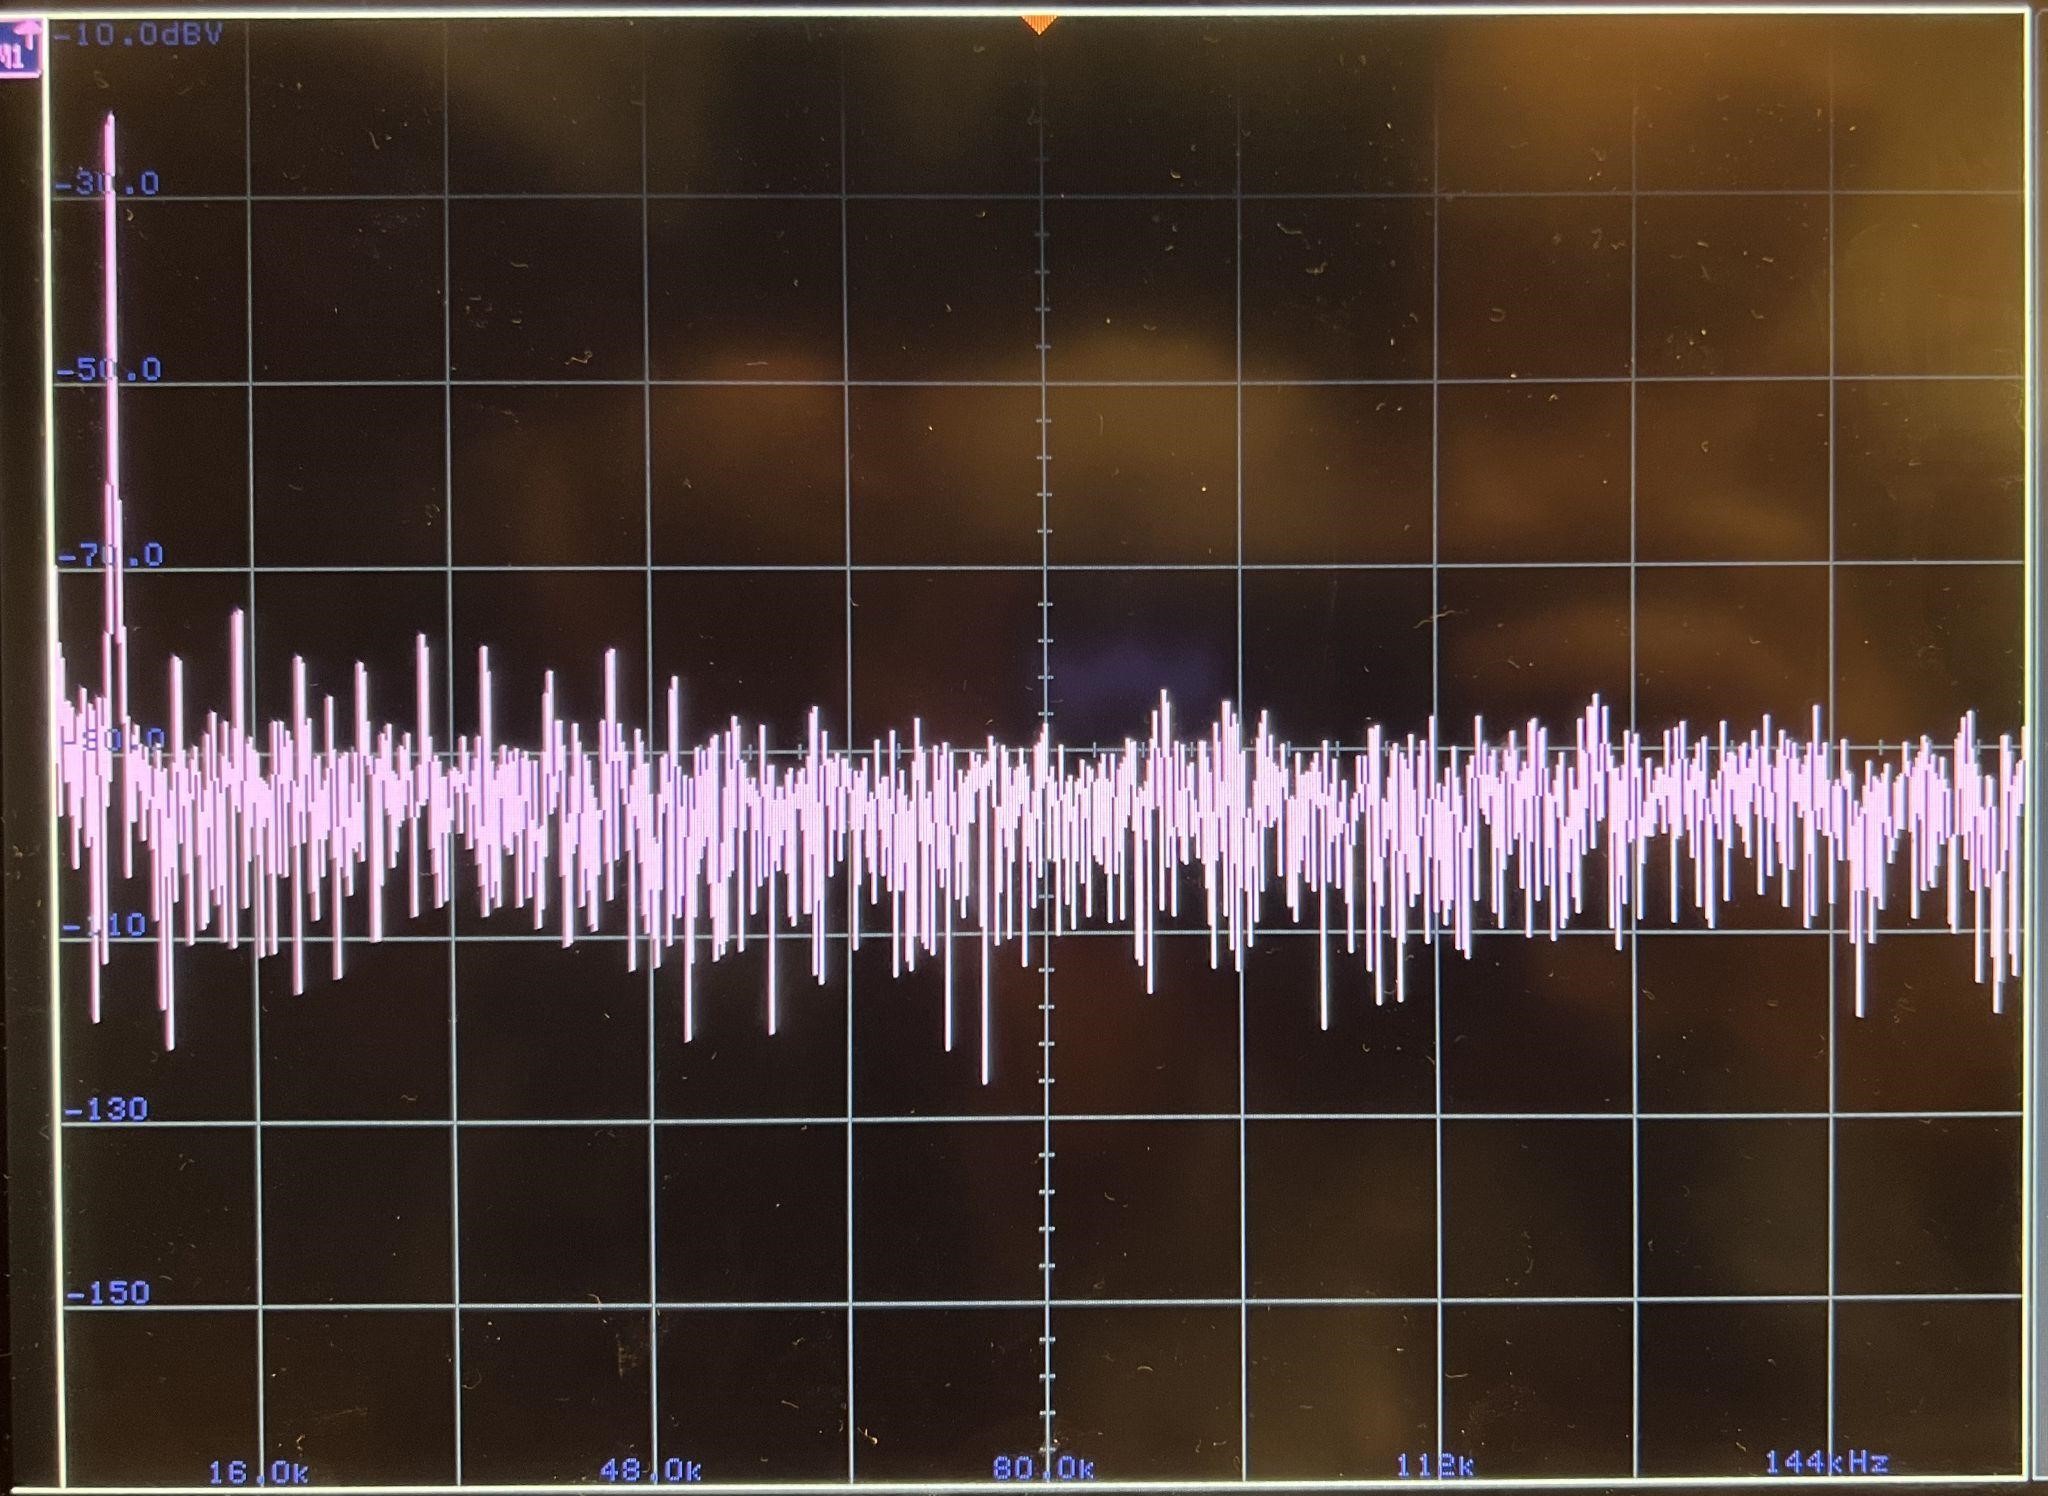Click the 112k frequency axis label
This screenshot has height=1496, width=2048.
tap(1435, 1466)
